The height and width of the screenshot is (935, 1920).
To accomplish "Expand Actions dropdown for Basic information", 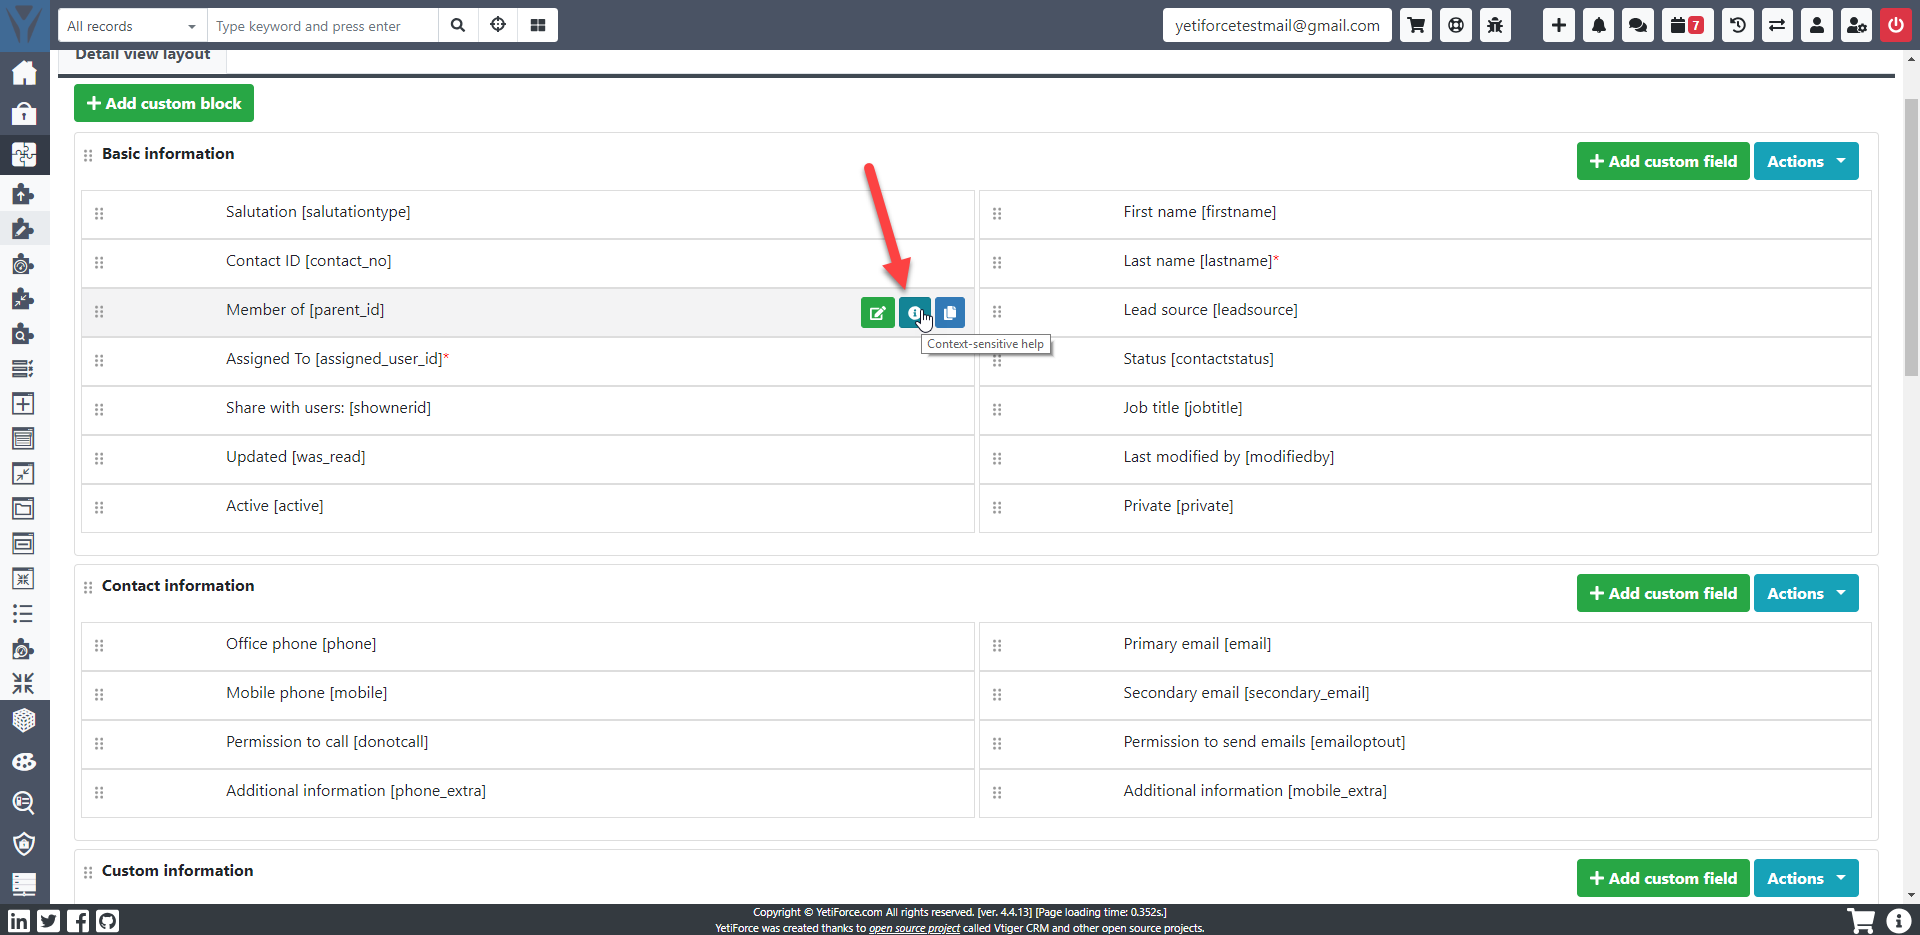I will coord(1806,161).
